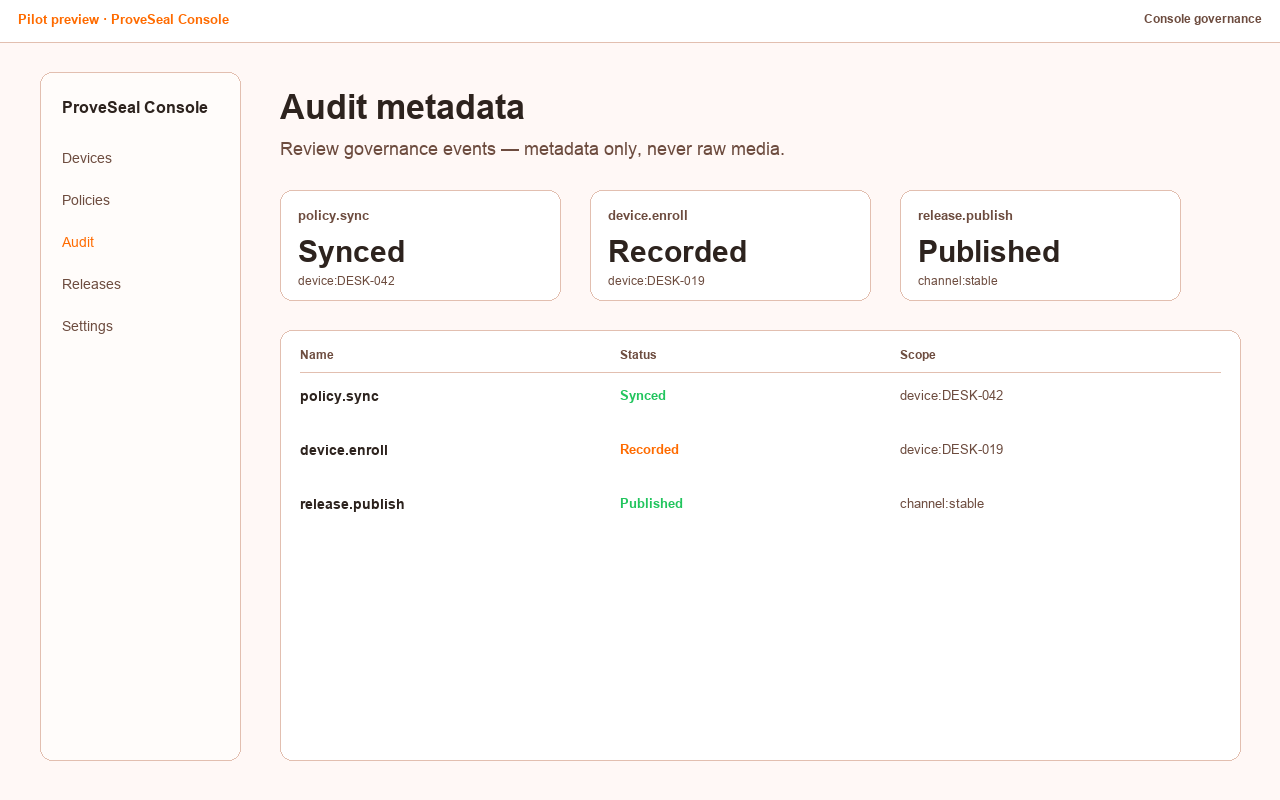Open the Releases section
This screenshot has height=800, width=1280.
click(91, 284)
